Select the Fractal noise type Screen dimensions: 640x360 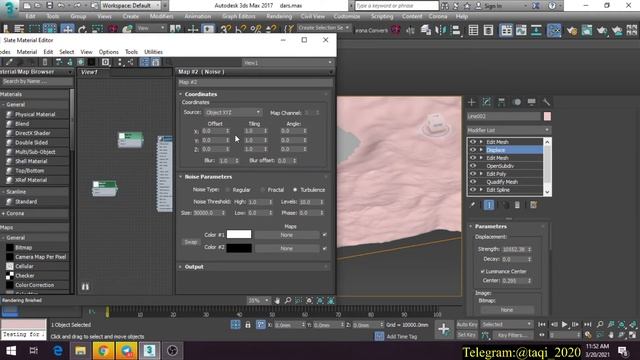(262, 190)
